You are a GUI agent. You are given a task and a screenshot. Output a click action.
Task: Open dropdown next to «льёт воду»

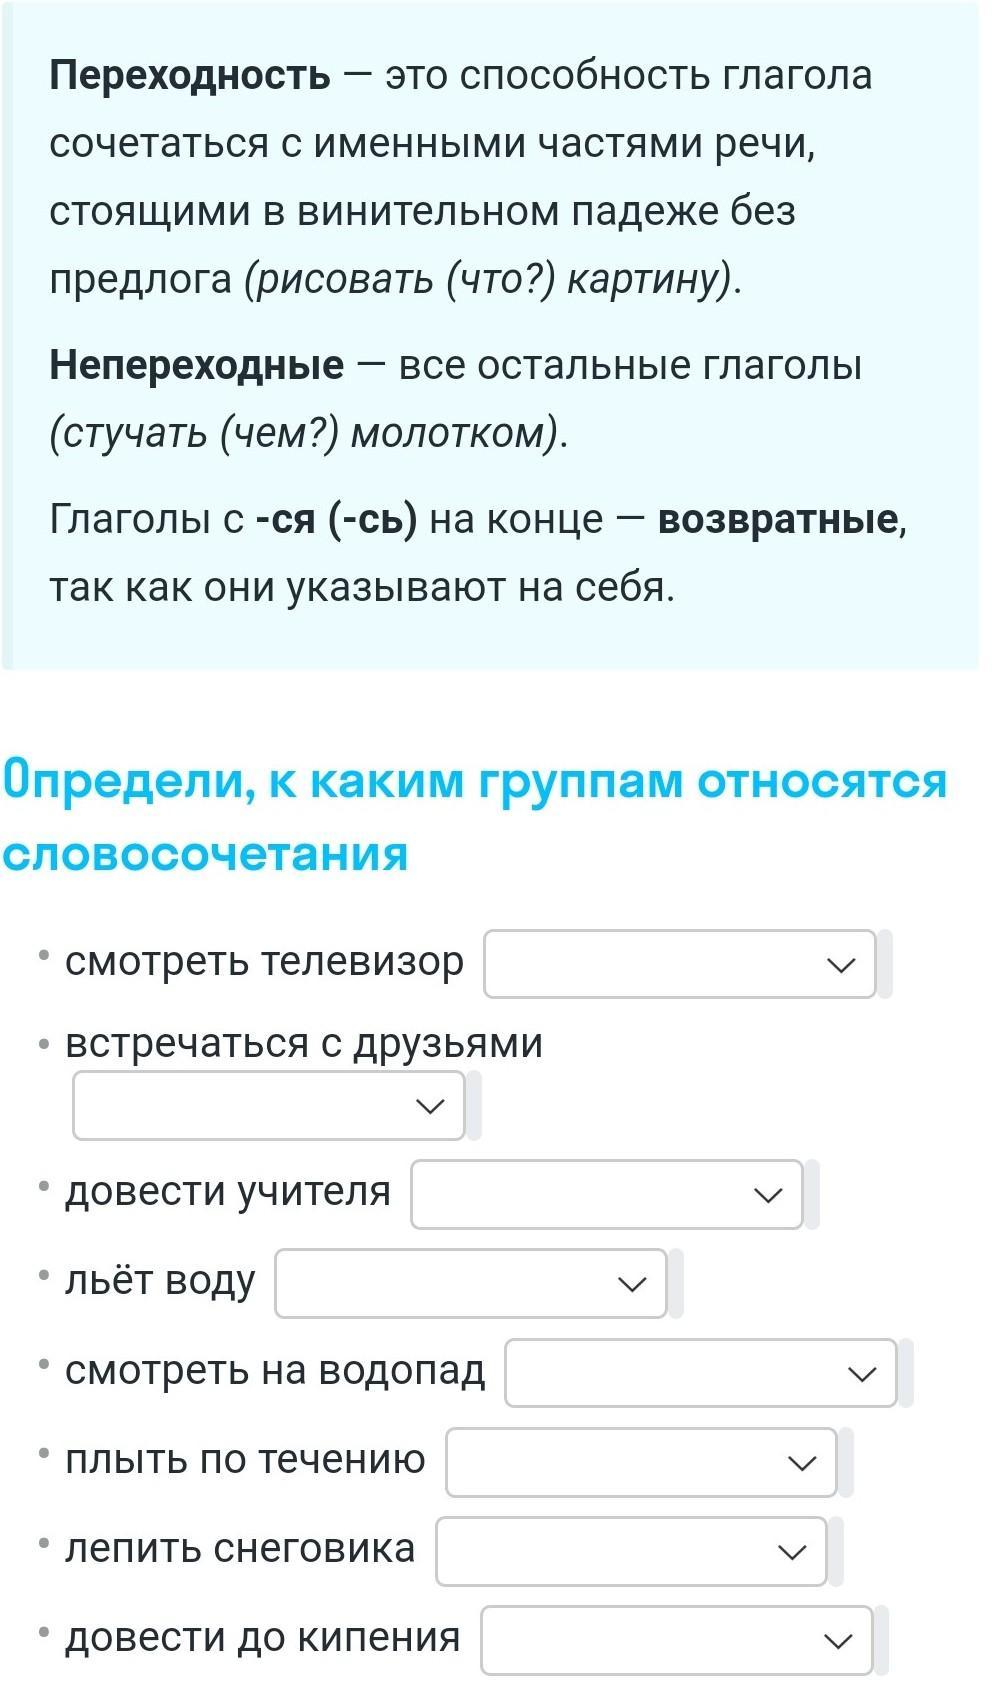point(471,1283)
